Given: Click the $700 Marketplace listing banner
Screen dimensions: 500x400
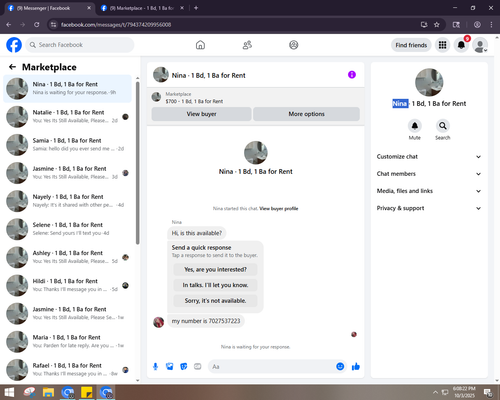Looking at the screenshot, I should [256, 98].
